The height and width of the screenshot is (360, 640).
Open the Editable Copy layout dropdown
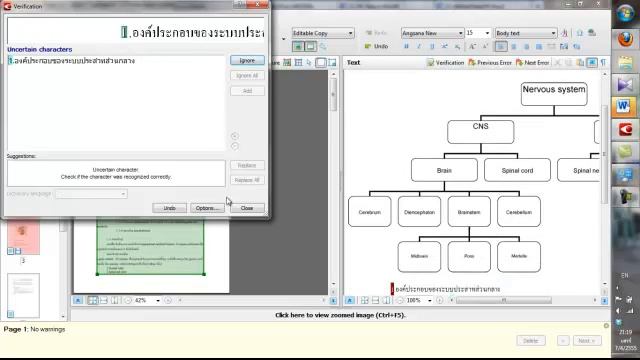coord(322,33)
